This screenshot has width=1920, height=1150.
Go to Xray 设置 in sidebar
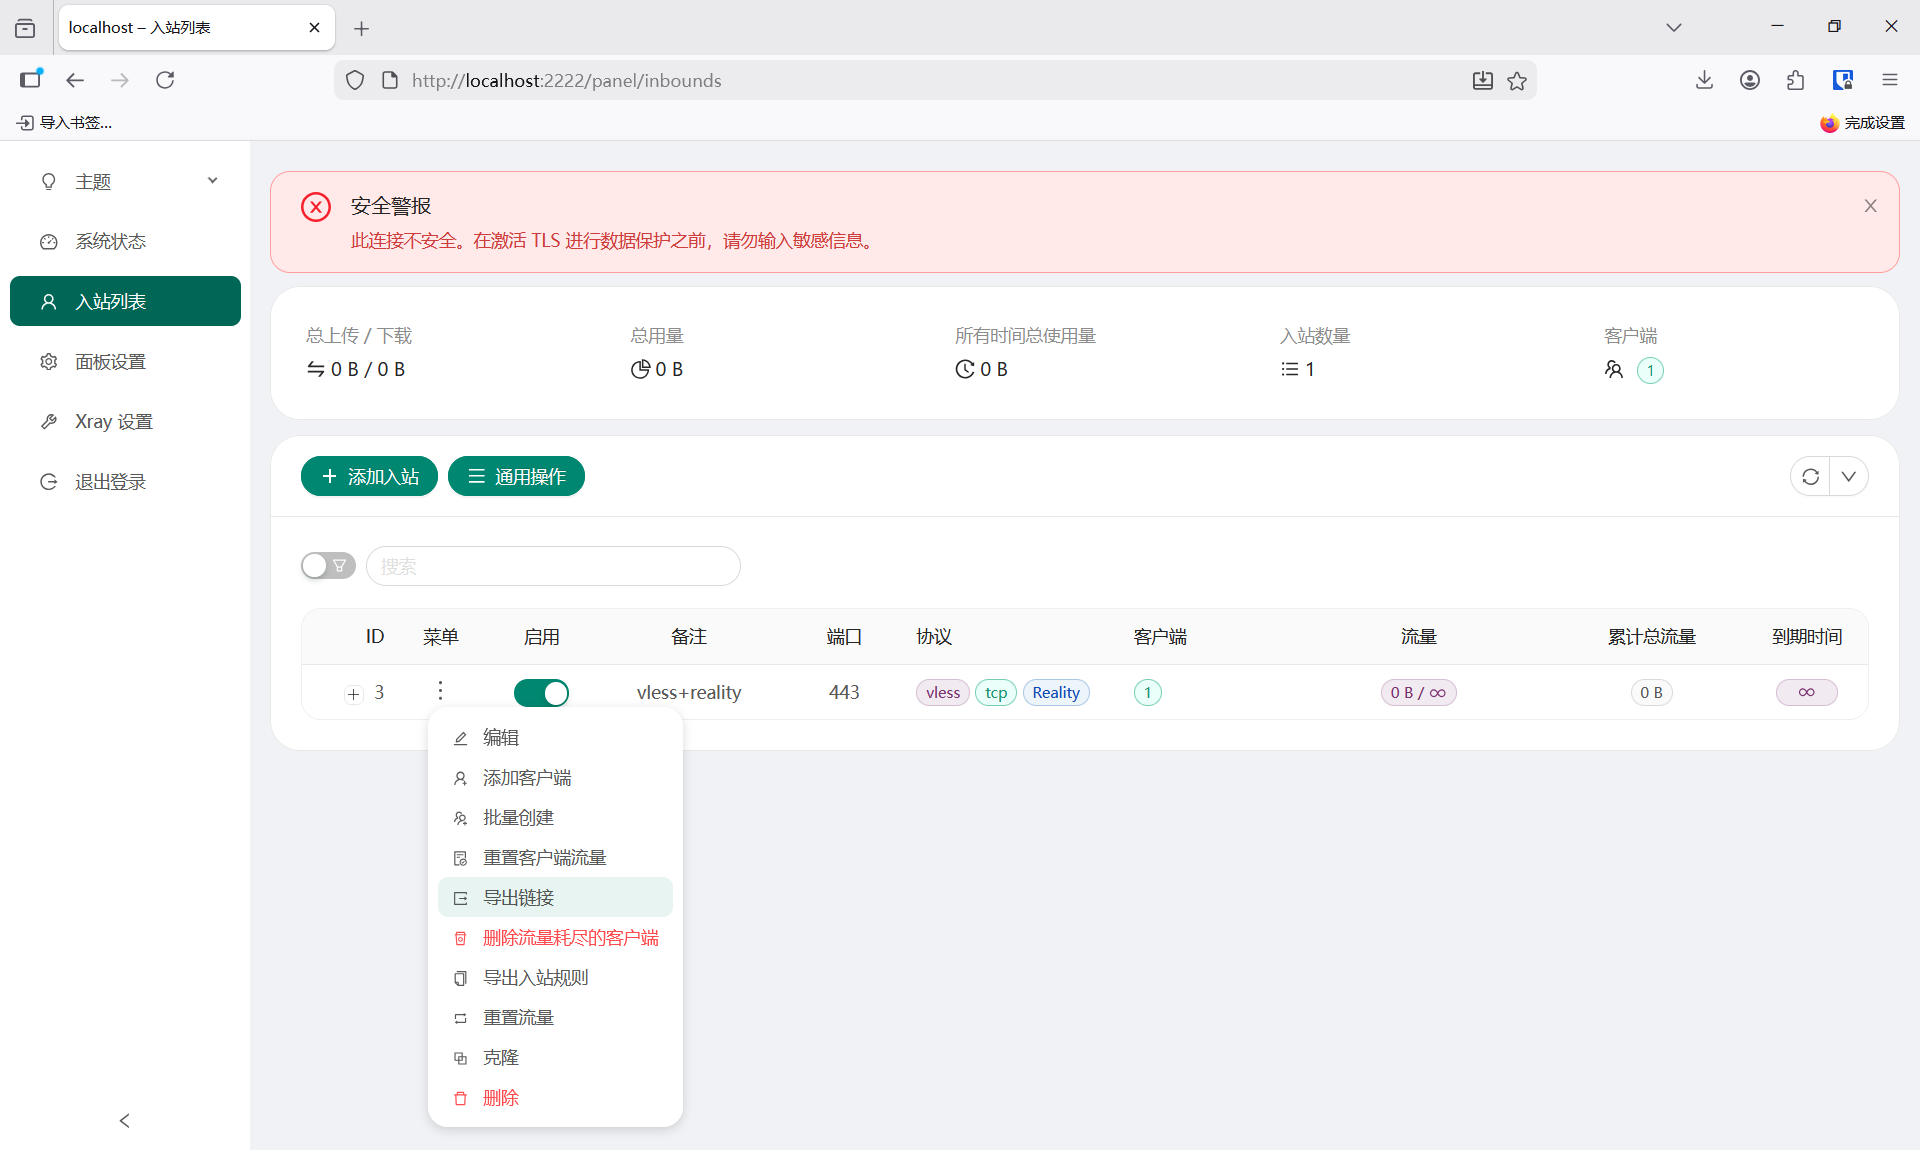point(113,422)
